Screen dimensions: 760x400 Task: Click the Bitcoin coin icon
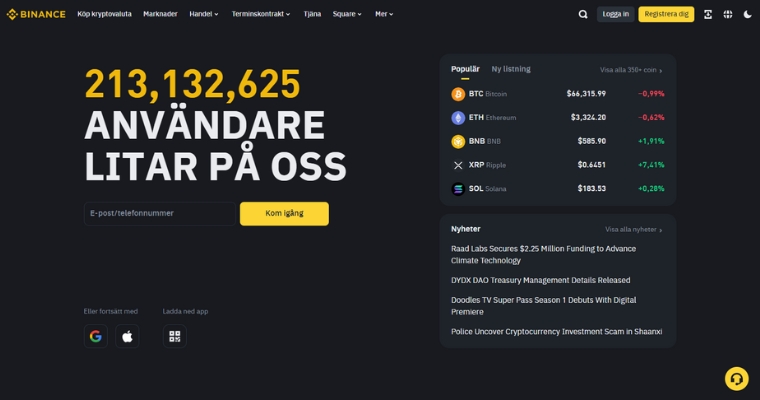(458, 94)
